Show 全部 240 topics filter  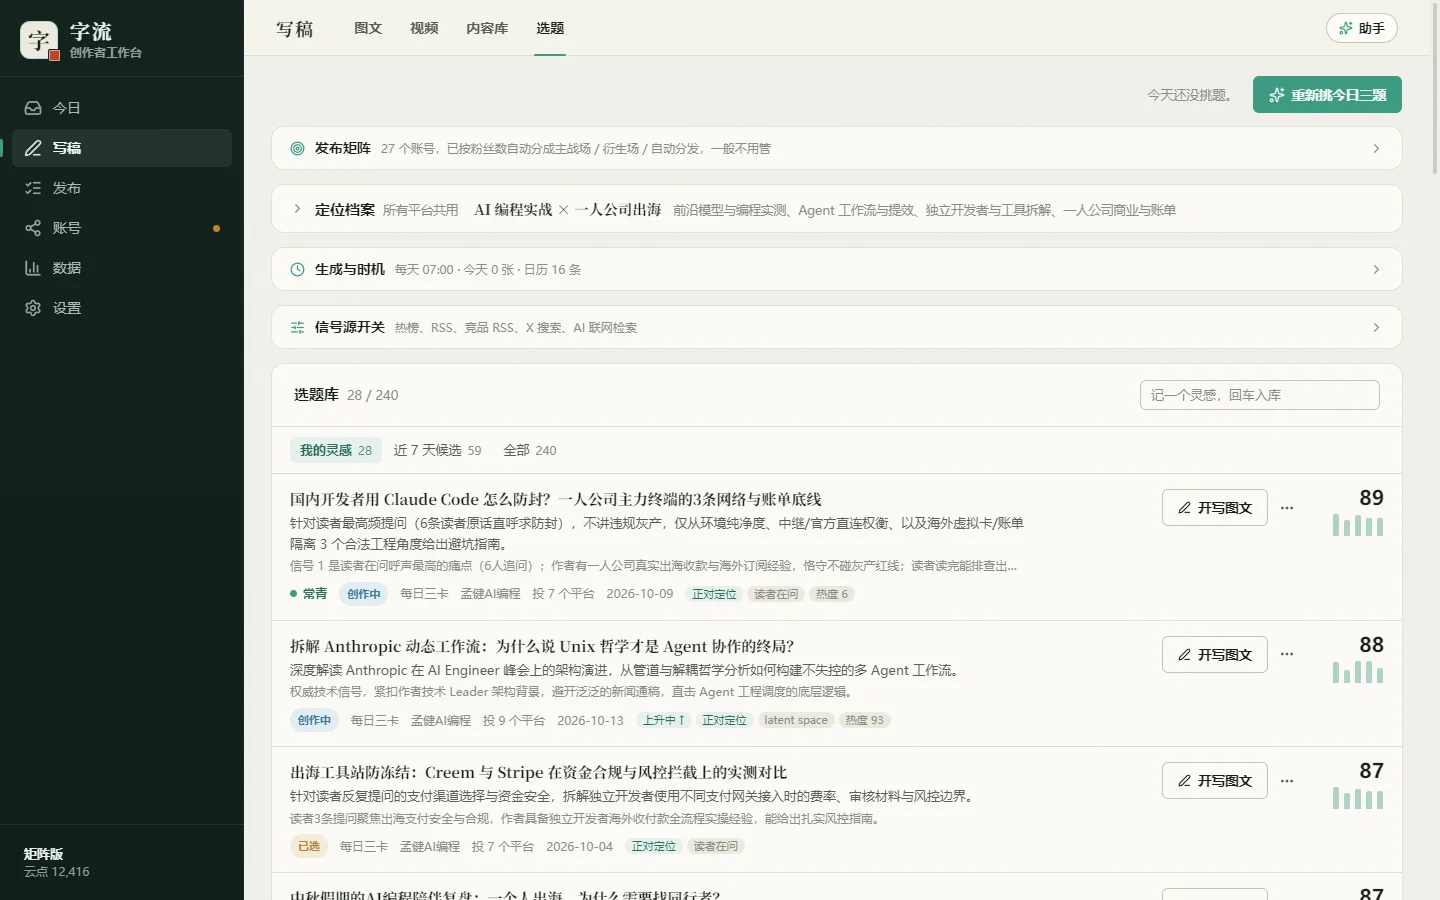[x=530, y=450]
